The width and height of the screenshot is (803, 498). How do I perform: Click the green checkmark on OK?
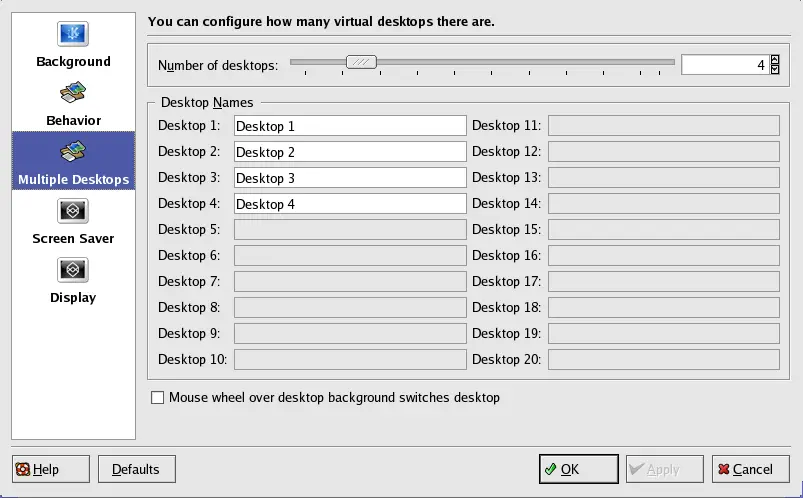(550, 469)
